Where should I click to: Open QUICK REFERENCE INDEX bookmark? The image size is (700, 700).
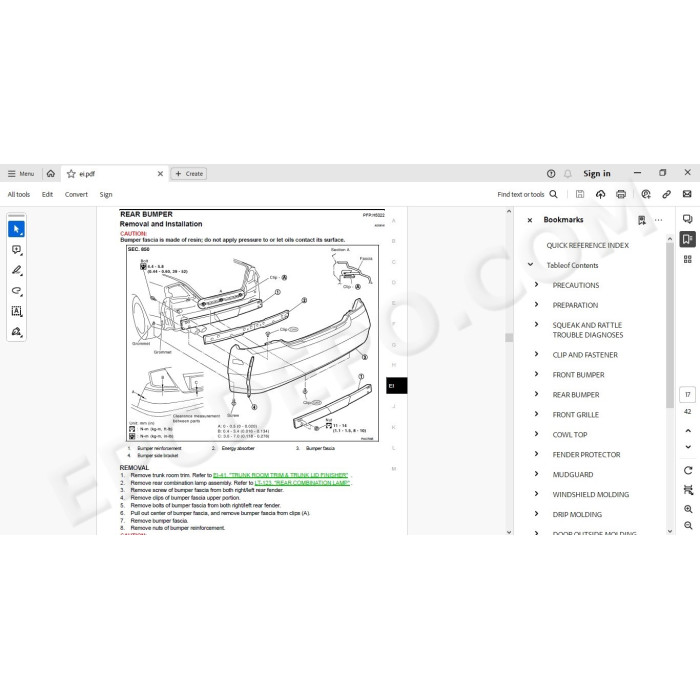[588, 246]
